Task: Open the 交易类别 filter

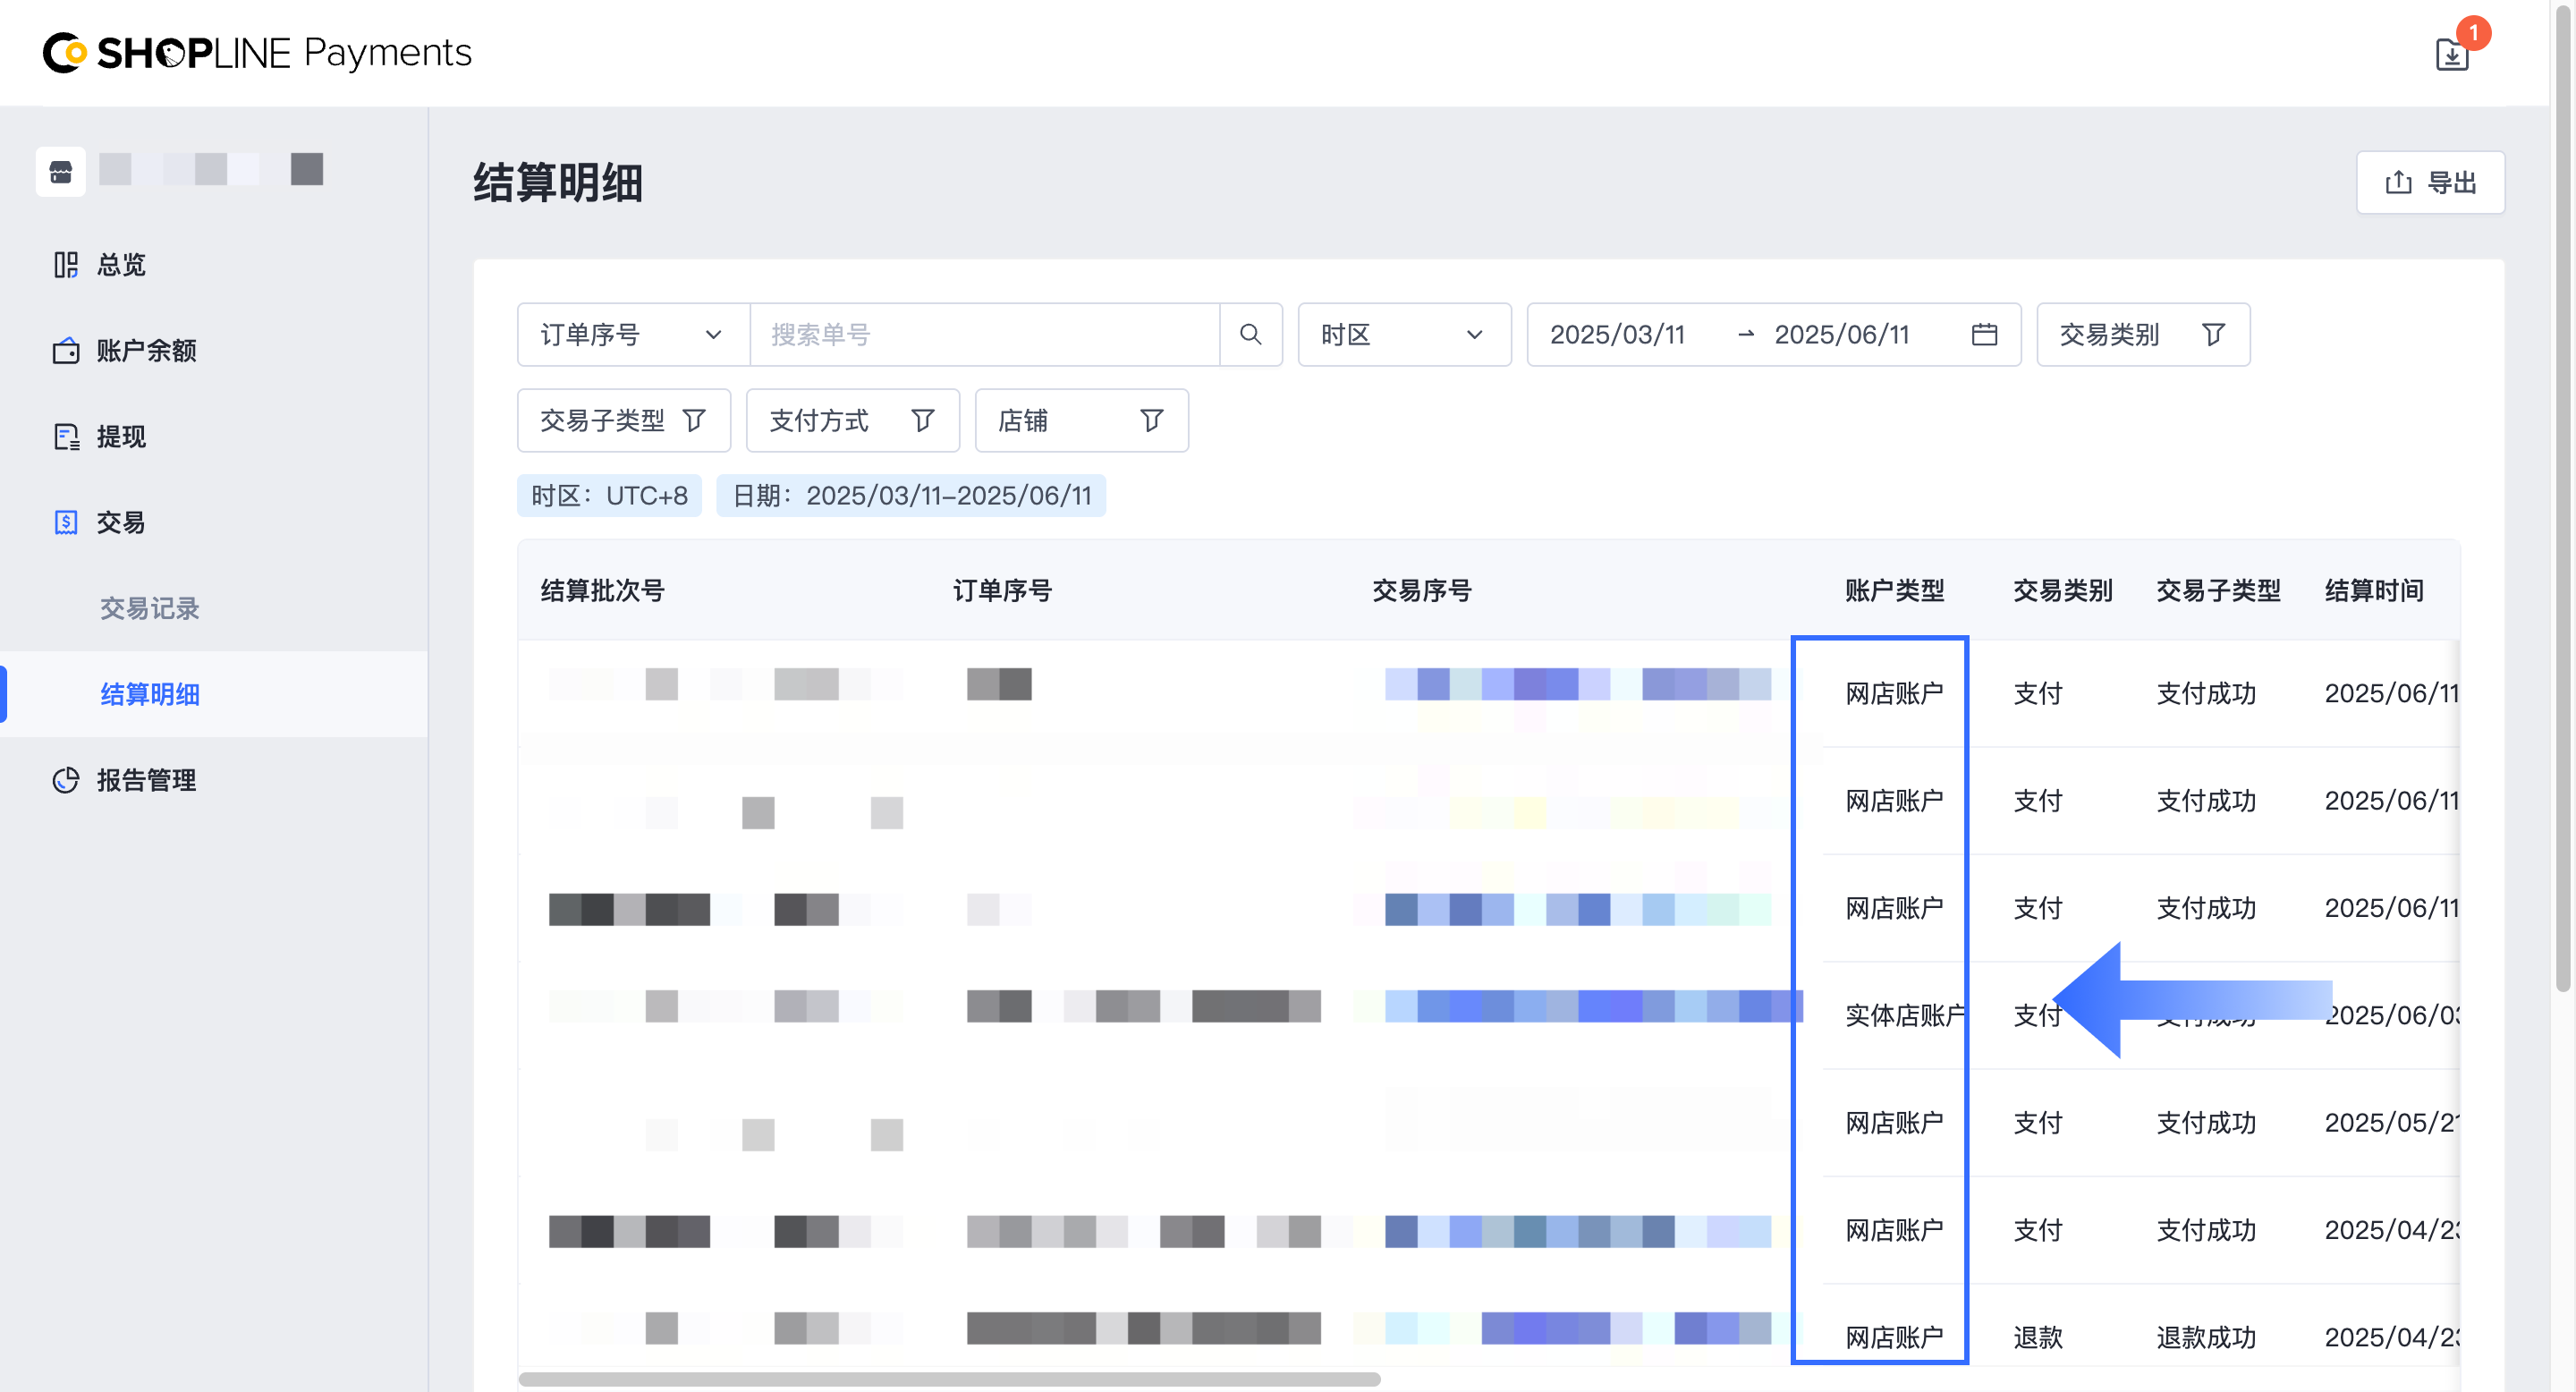Action: [2143, 335]
